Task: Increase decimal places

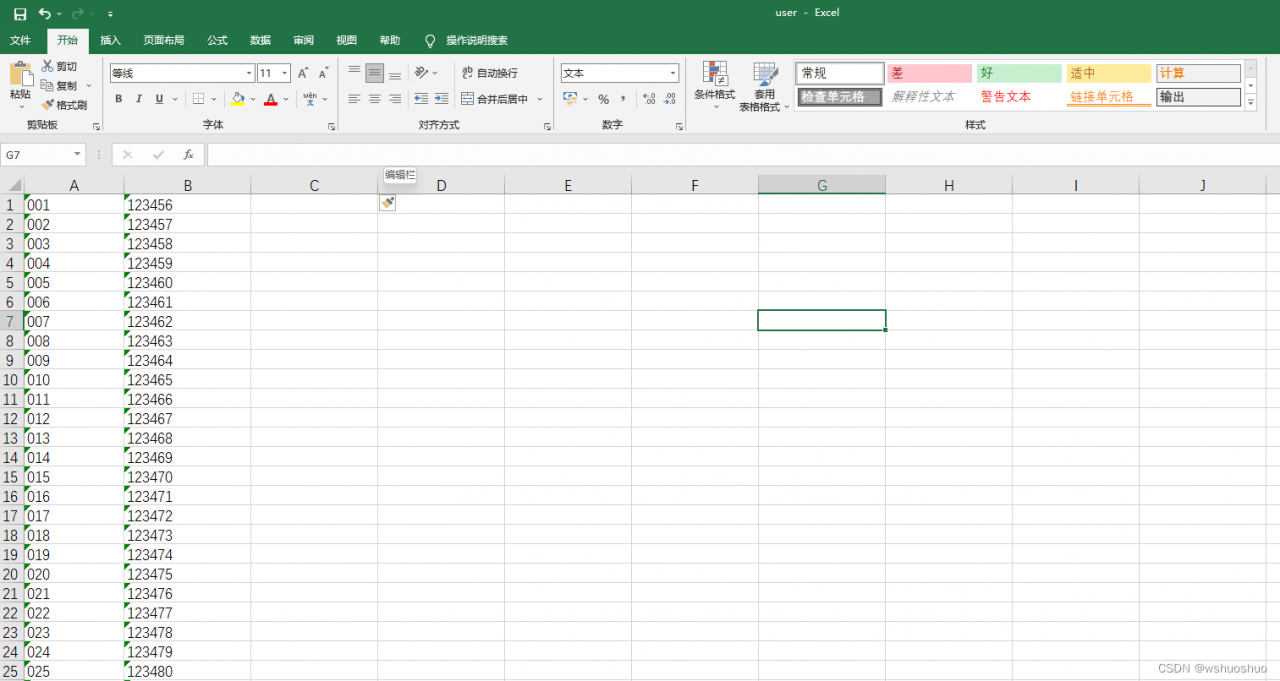Action: (649, 99)
